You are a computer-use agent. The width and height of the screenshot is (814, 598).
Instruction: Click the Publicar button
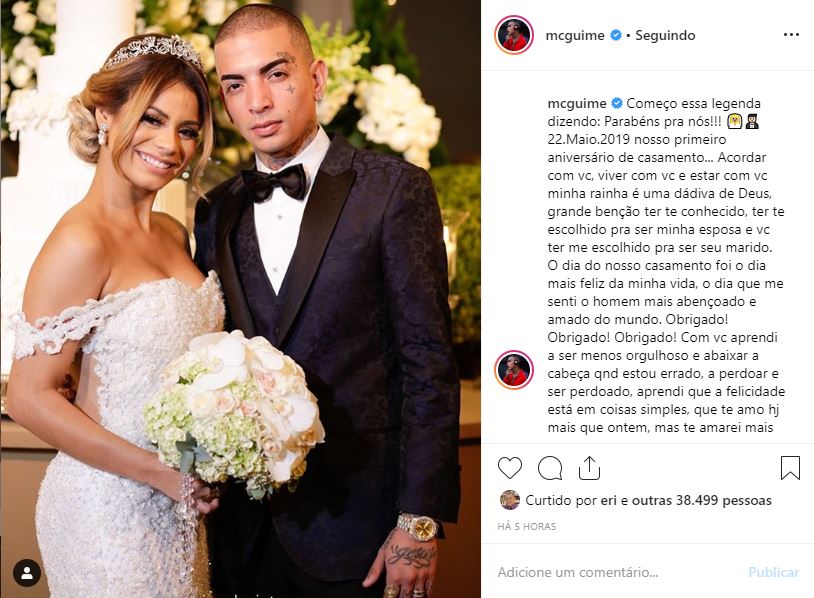coord(774,572)
